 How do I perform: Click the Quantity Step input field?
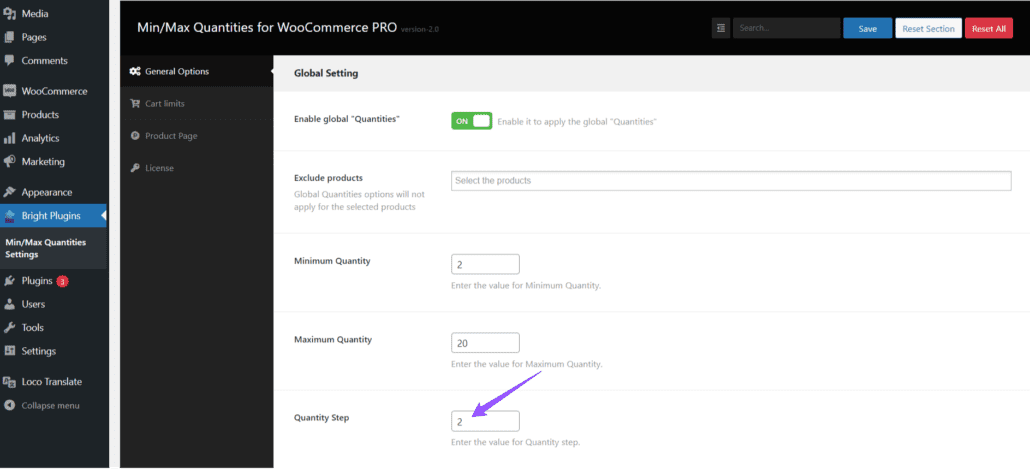pos(485,421)
